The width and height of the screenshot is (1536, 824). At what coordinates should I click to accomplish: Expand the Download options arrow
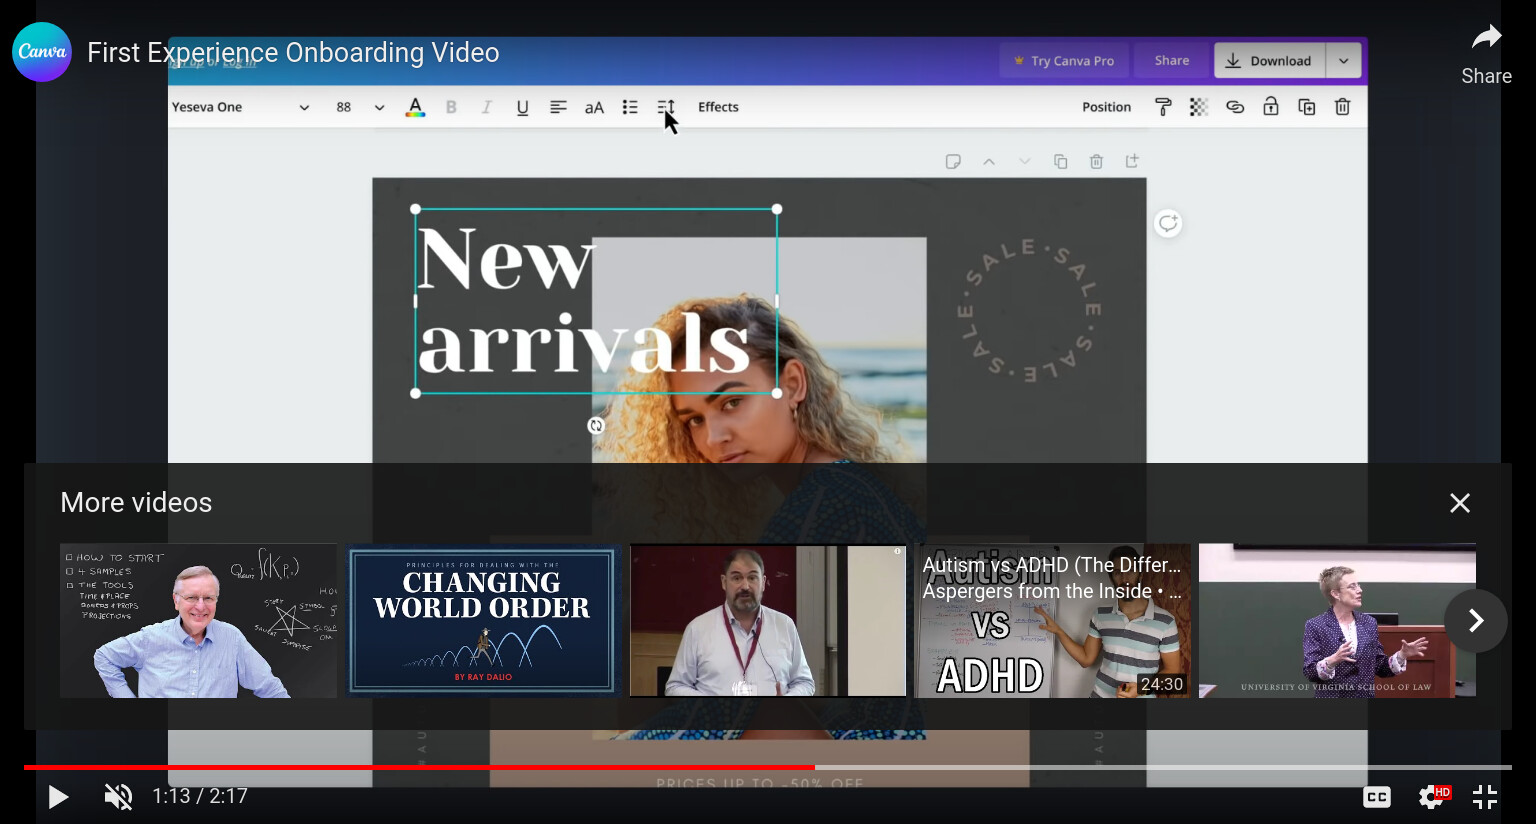click(1344, 61)
